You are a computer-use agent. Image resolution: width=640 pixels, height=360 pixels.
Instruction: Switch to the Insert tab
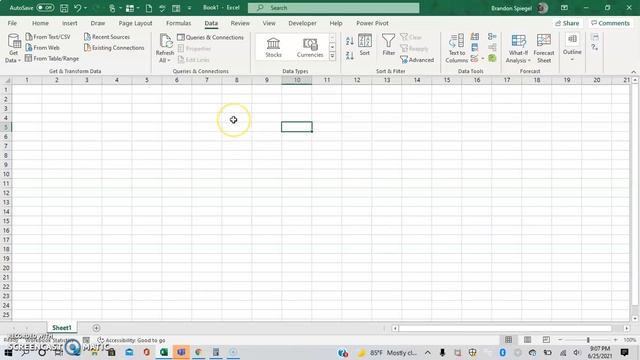pos(70,23)
